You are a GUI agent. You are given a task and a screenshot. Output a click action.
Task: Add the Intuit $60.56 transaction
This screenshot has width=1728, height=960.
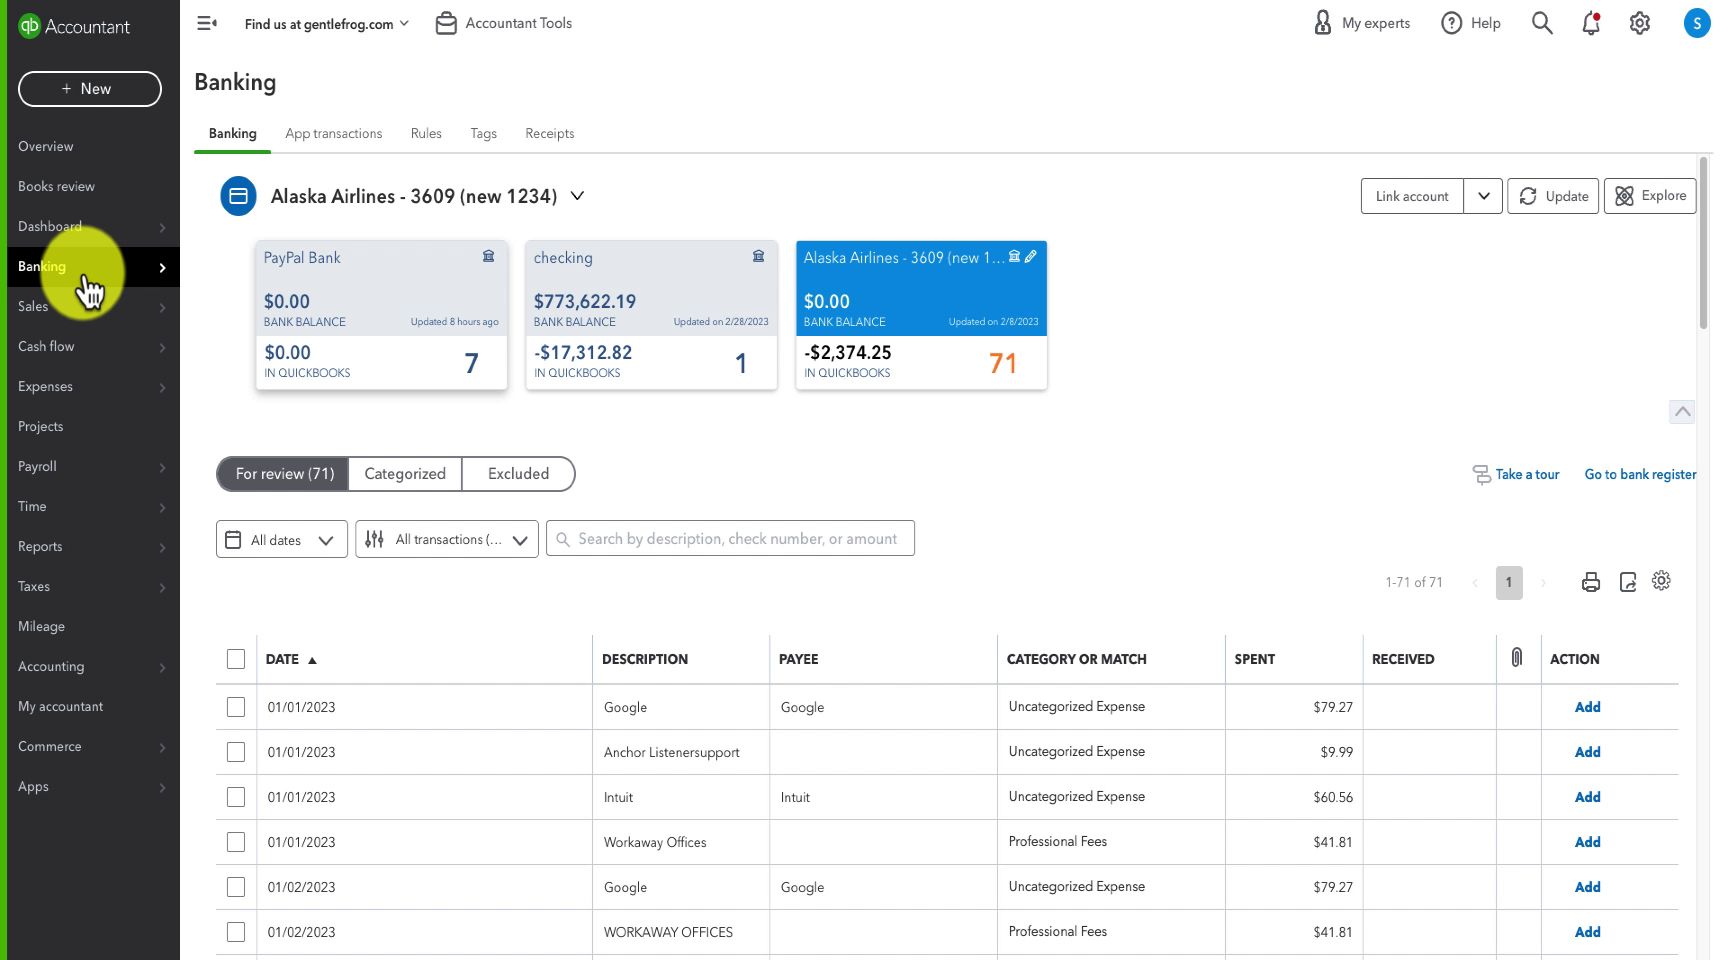coord(1587,797)
